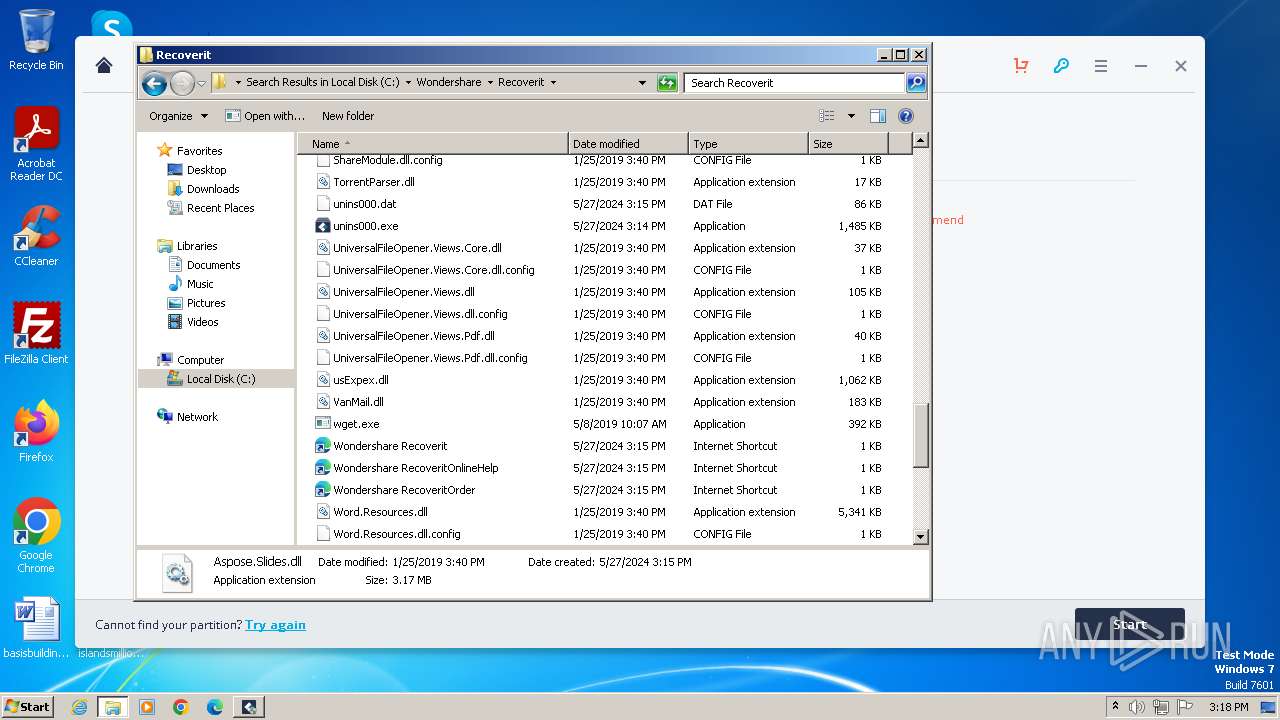This screenshot has width=1280, height=720.
Task: Focus the Search Recoverit field
Action: tap(795, 83)
